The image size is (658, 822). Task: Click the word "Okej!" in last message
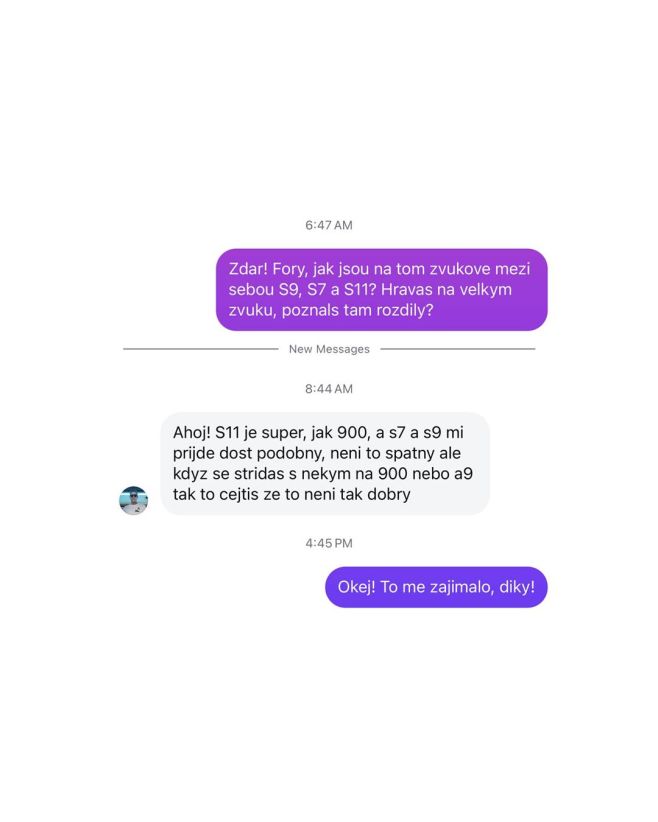point(357,587)
